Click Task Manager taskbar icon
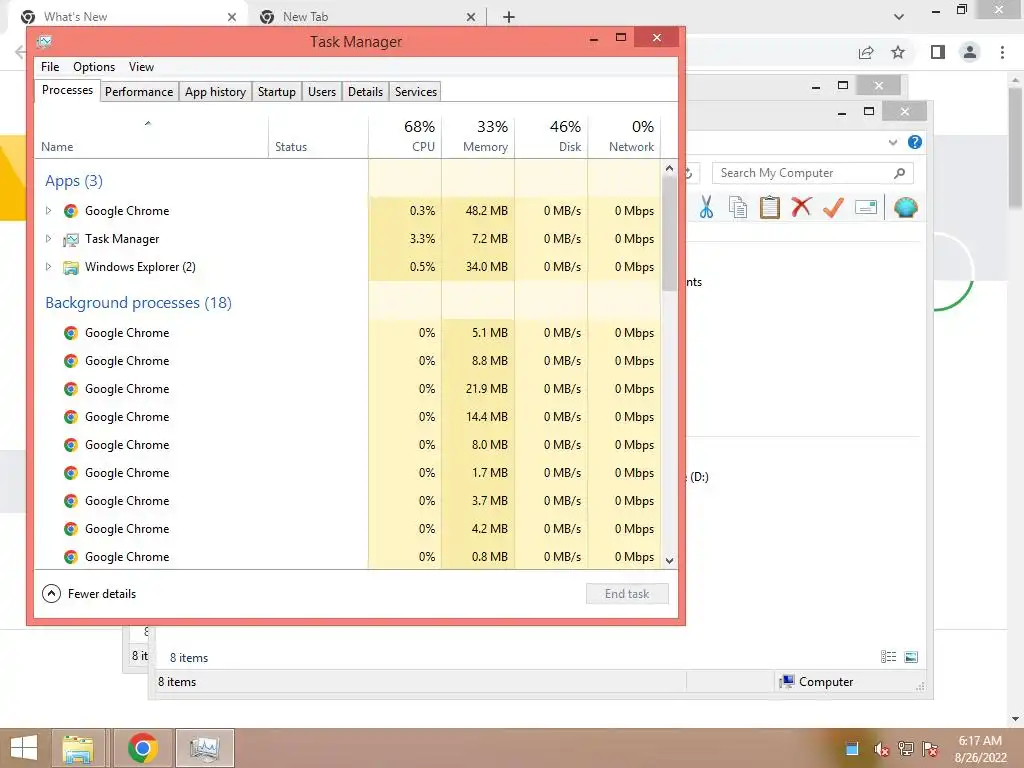Image resolution: width=1024 pixels, height=768 pixels. pyautogui.click(x=204, y=748)
